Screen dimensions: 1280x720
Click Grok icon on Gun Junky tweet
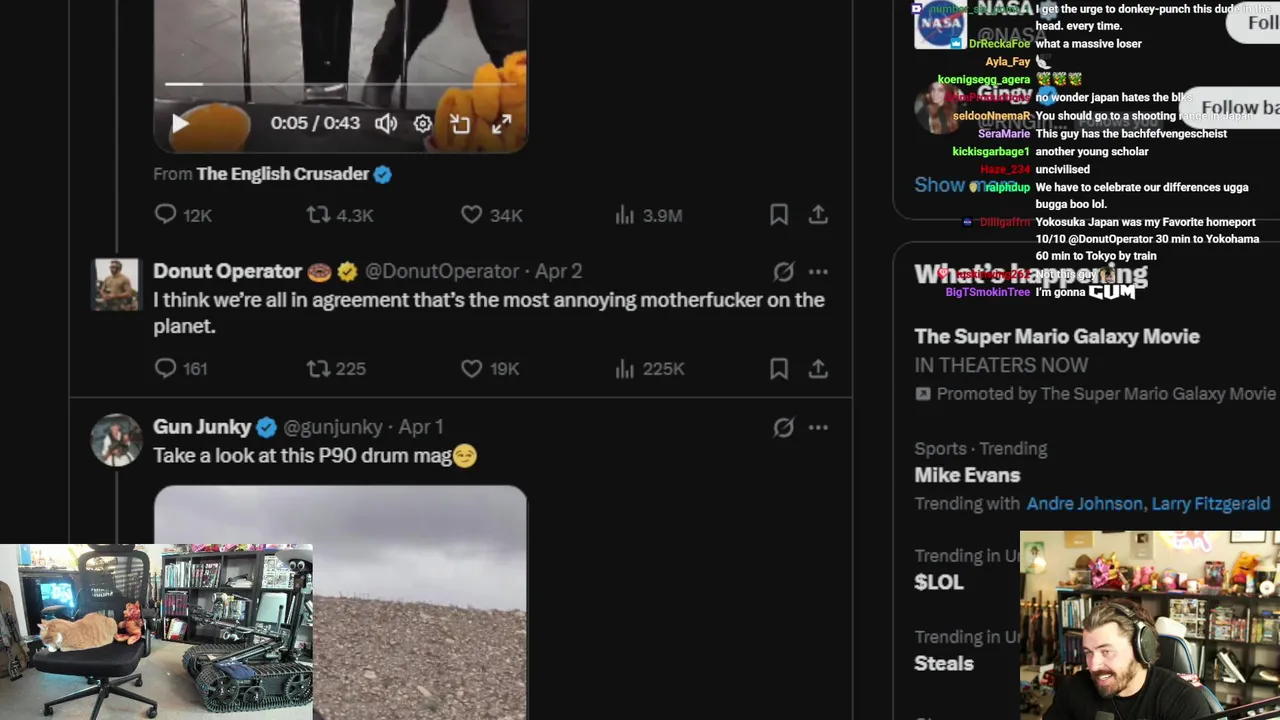point(783,427)
